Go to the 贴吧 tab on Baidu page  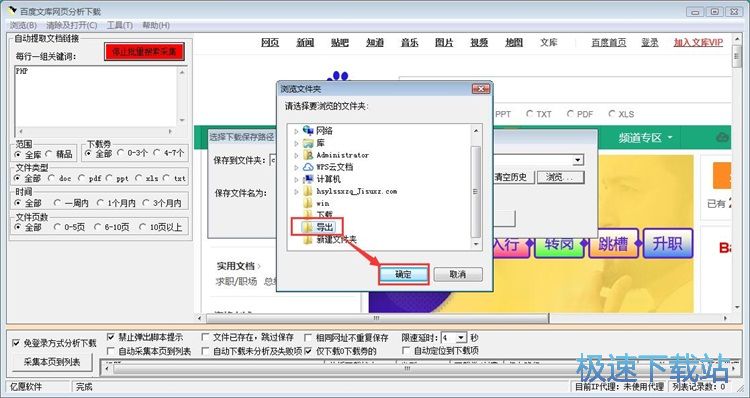tap(340, 42)
